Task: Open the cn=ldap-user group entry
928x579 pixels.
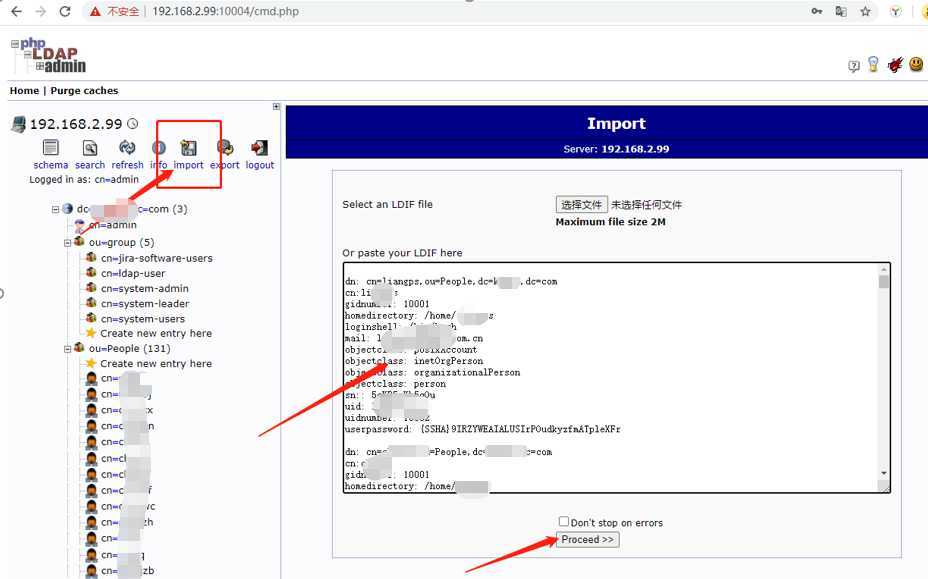Action: tap(133, 274)
